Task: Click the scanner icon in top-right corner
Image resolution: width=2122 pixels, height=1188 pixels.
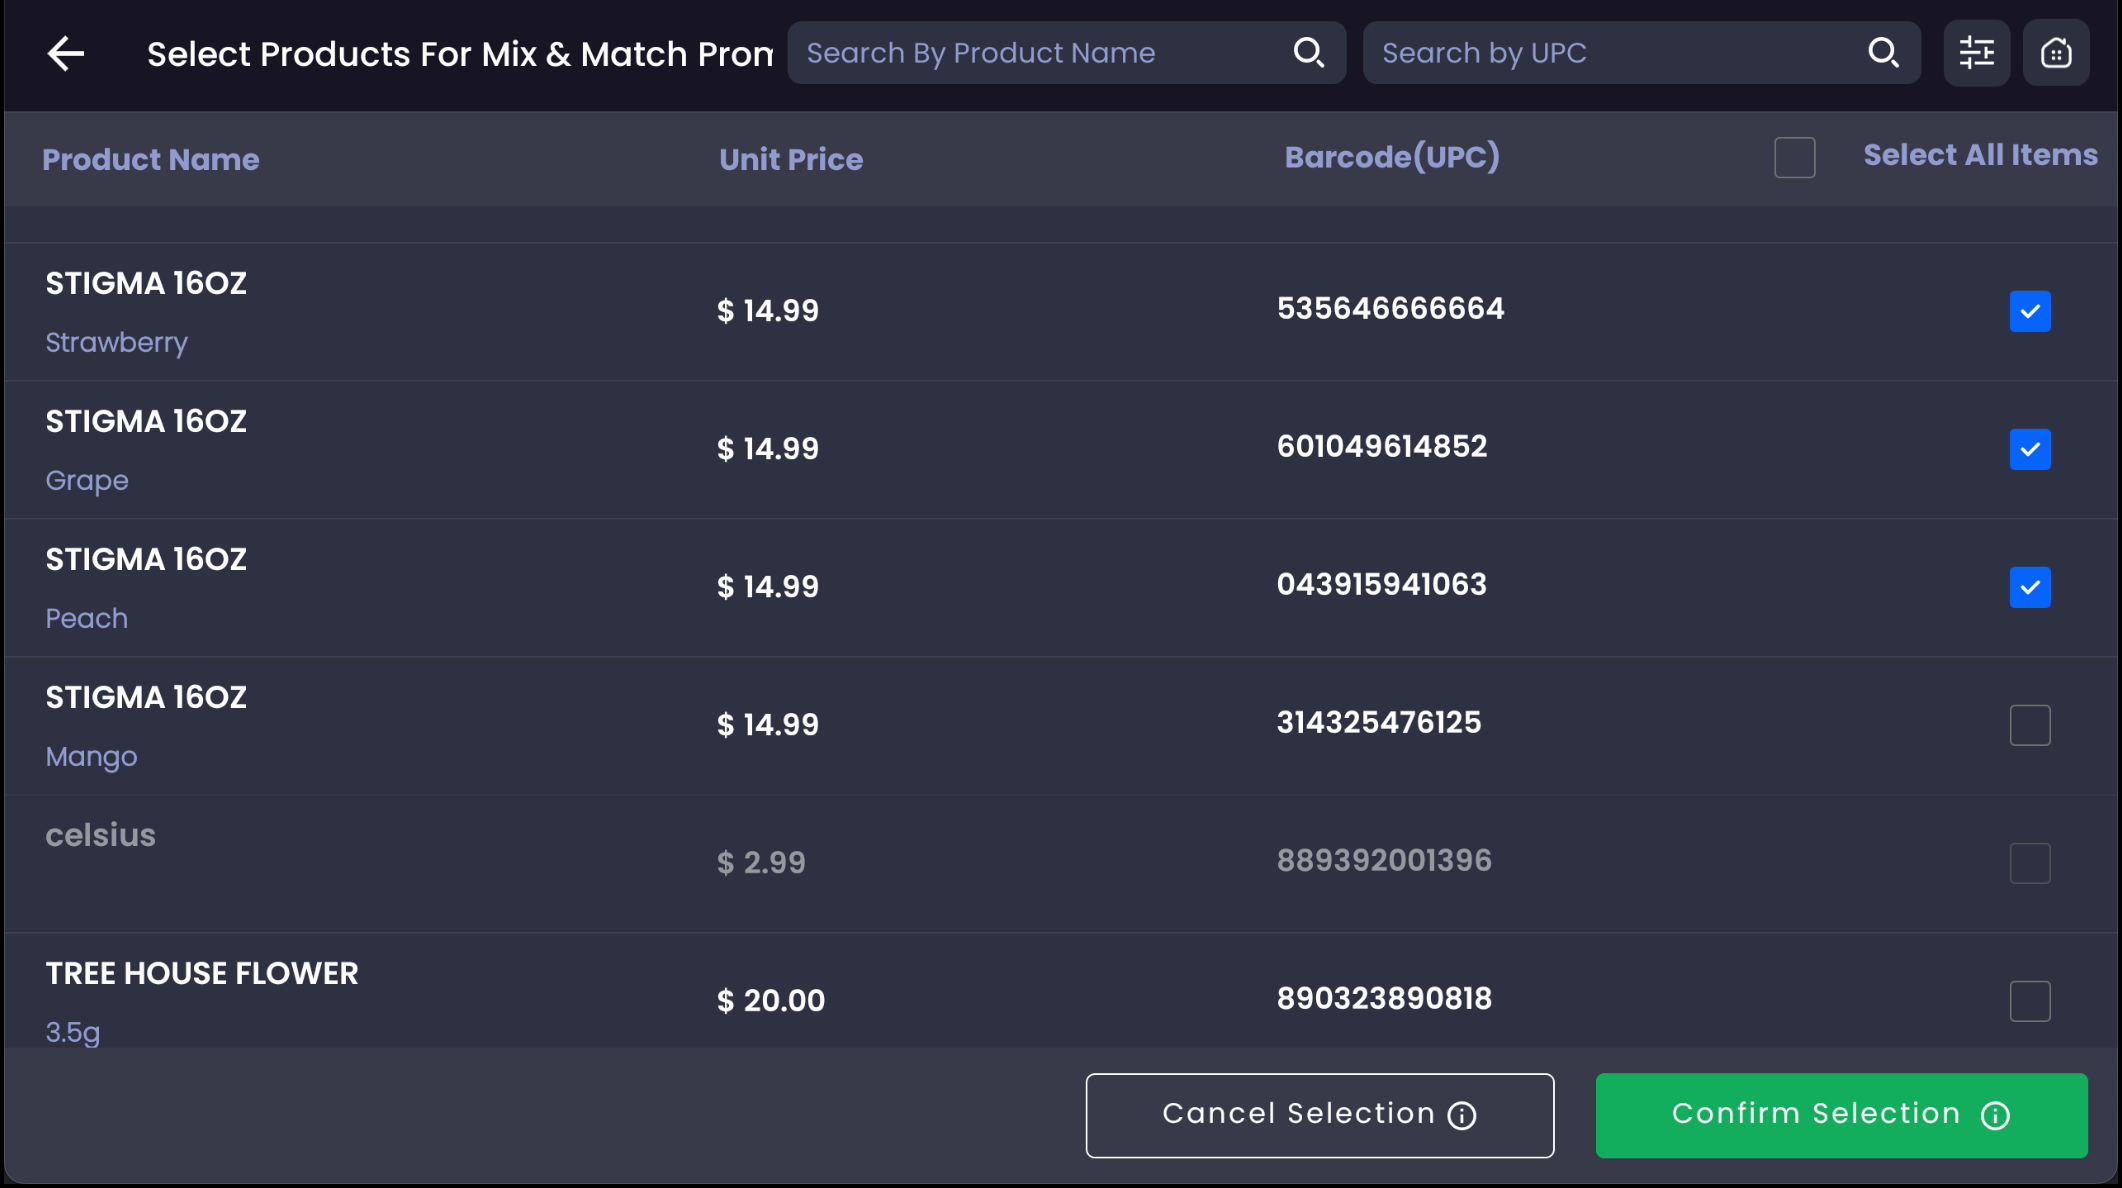Action: coord(2055,53)
